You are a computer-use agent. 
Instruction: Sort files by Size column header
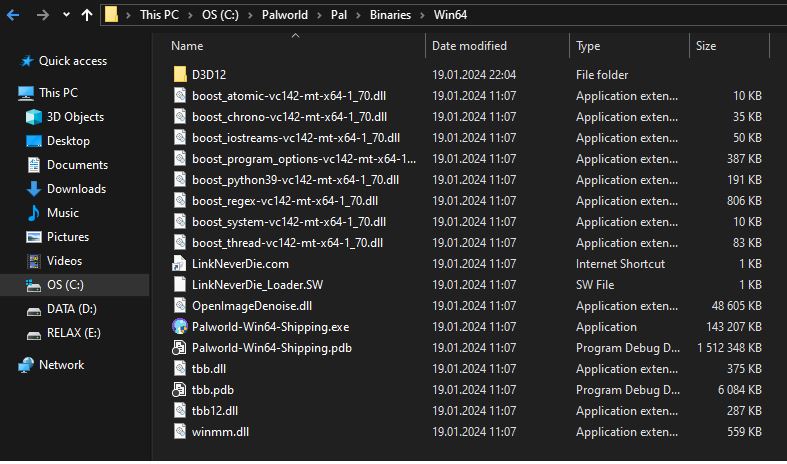[706, 46]
